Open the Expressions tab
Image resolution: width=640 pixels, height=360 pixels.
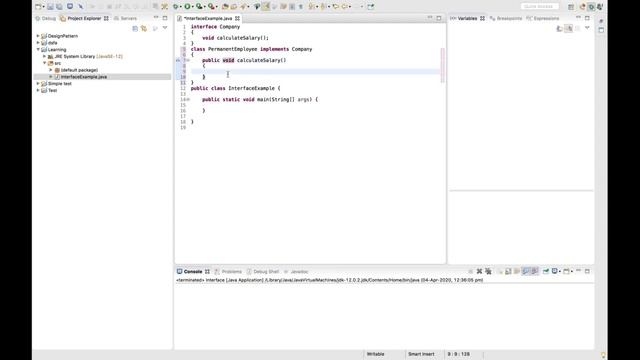(x=543, y=18)
